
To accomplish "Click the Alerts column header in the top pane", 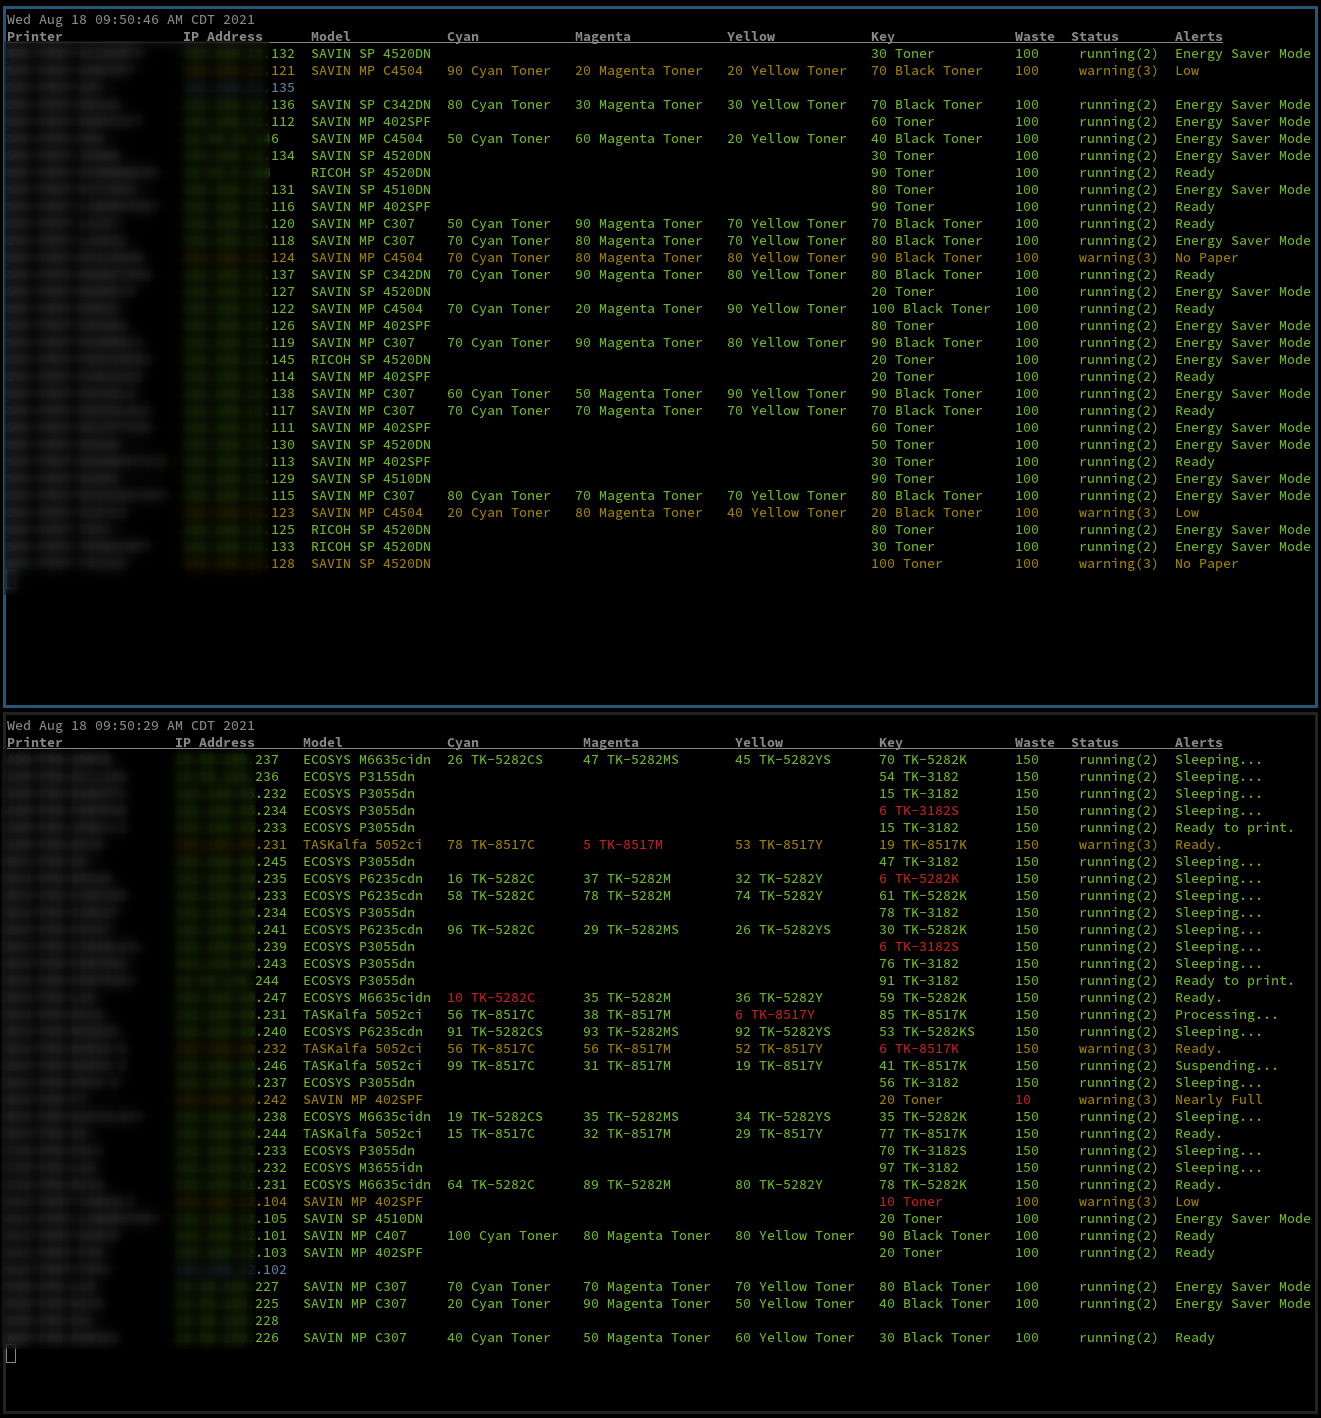I will [1199, 37].
